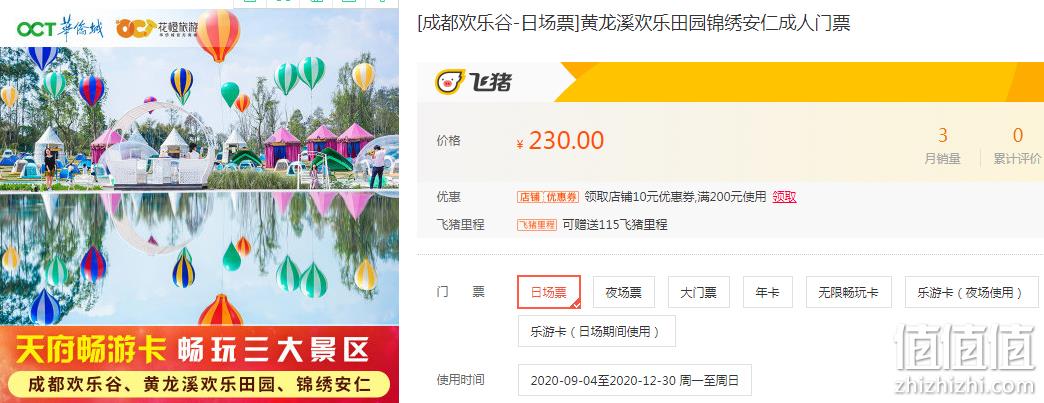The height and width of the screenshot is (403, 1044).
Task: Click the Fliggy 飞猪 pig logo
Action: (x=473, y=82)
